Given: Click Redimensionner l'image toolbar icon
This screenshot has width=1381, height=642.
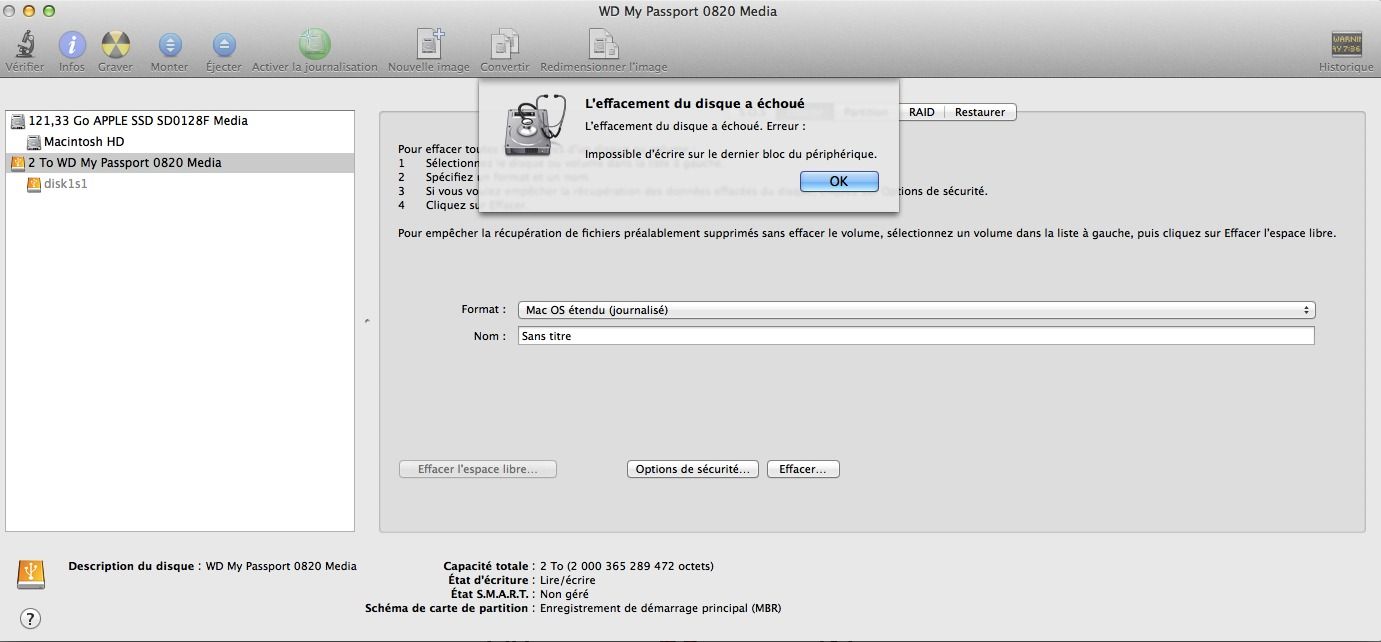Looking at the screenshot, I should point(604,44).
